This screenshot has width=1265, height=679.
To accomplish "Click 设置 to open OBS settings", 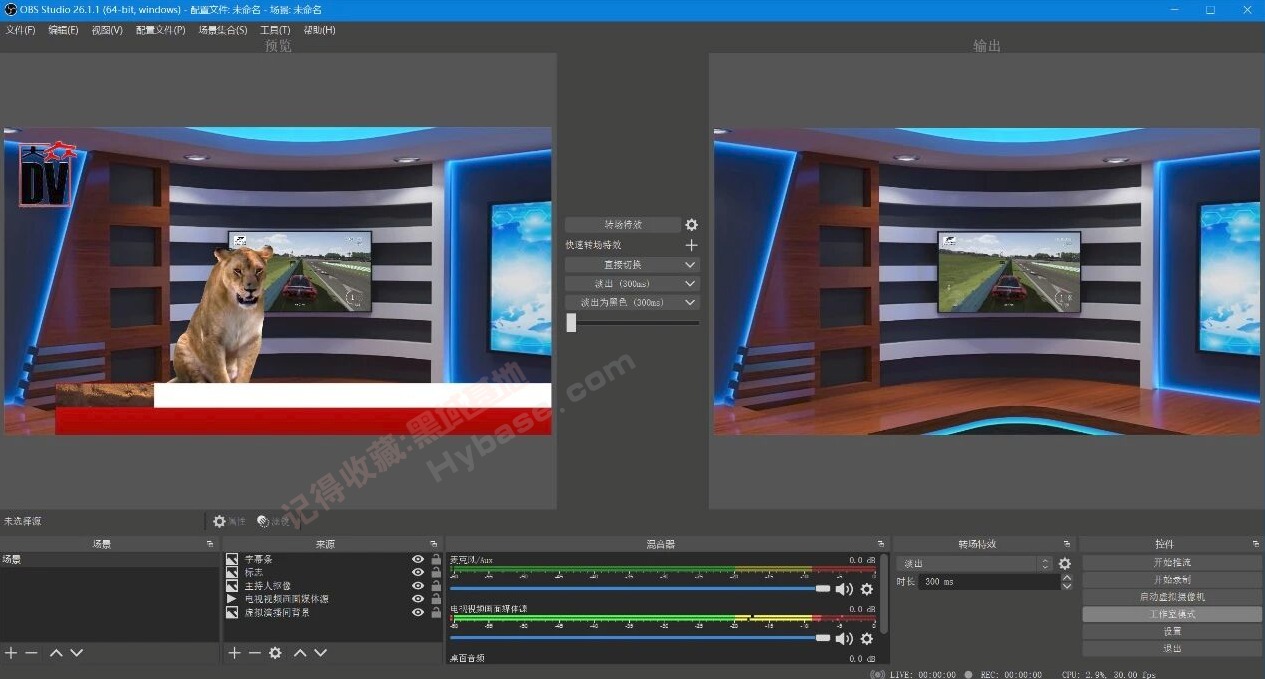I will (1170, 630).
